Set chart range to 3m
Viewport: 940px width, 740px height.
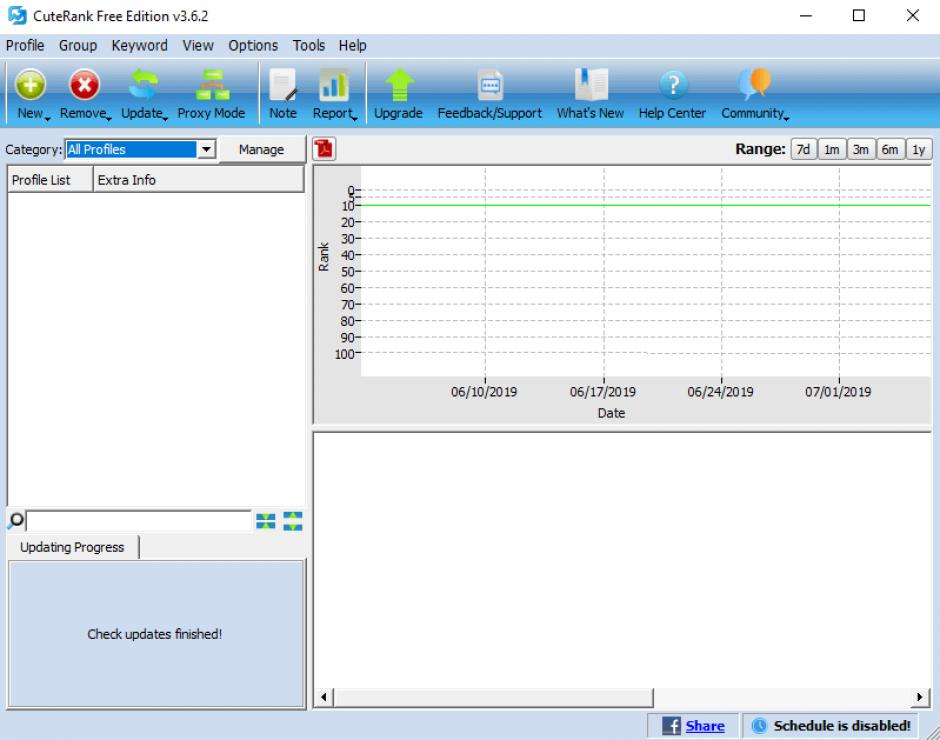861,149
